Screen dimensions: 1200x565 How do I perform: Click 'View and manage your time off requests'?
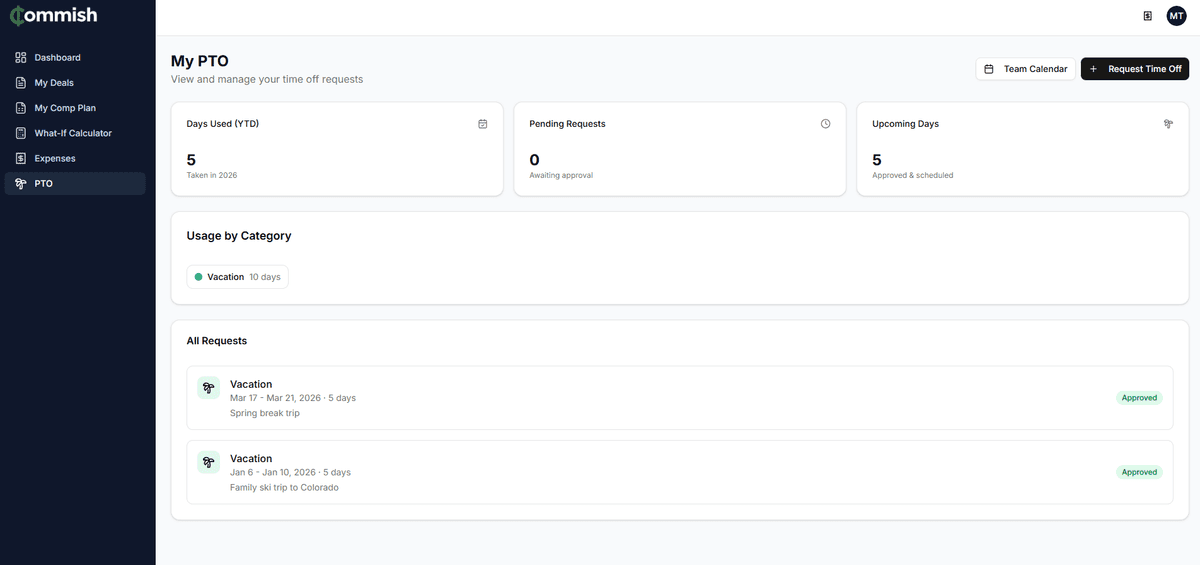[x=267, y=79]
